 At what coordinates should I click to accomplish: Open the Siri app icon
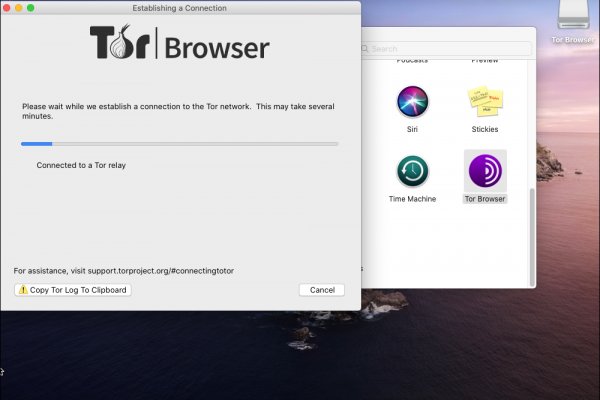412,102
